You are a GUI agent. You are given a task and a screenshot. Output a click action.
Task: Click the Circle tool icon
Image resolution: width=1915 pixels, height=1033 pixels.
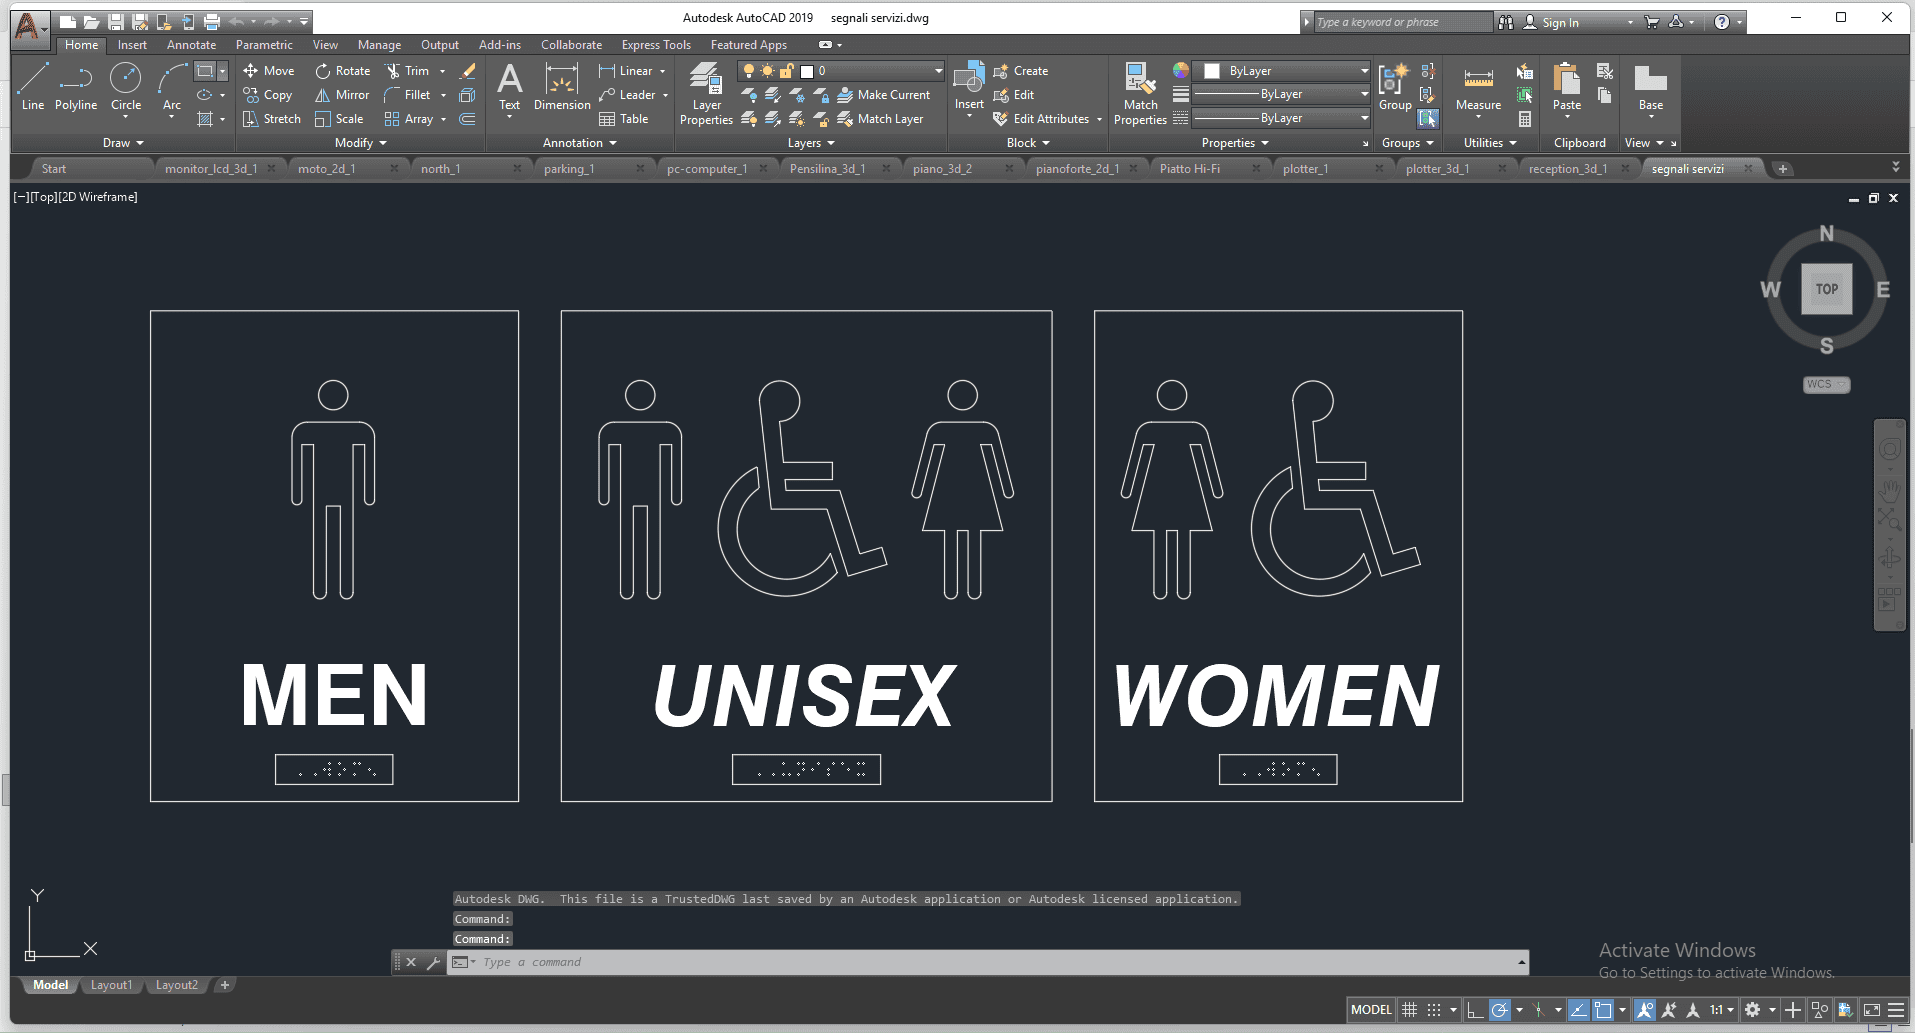tap(125, 78)
